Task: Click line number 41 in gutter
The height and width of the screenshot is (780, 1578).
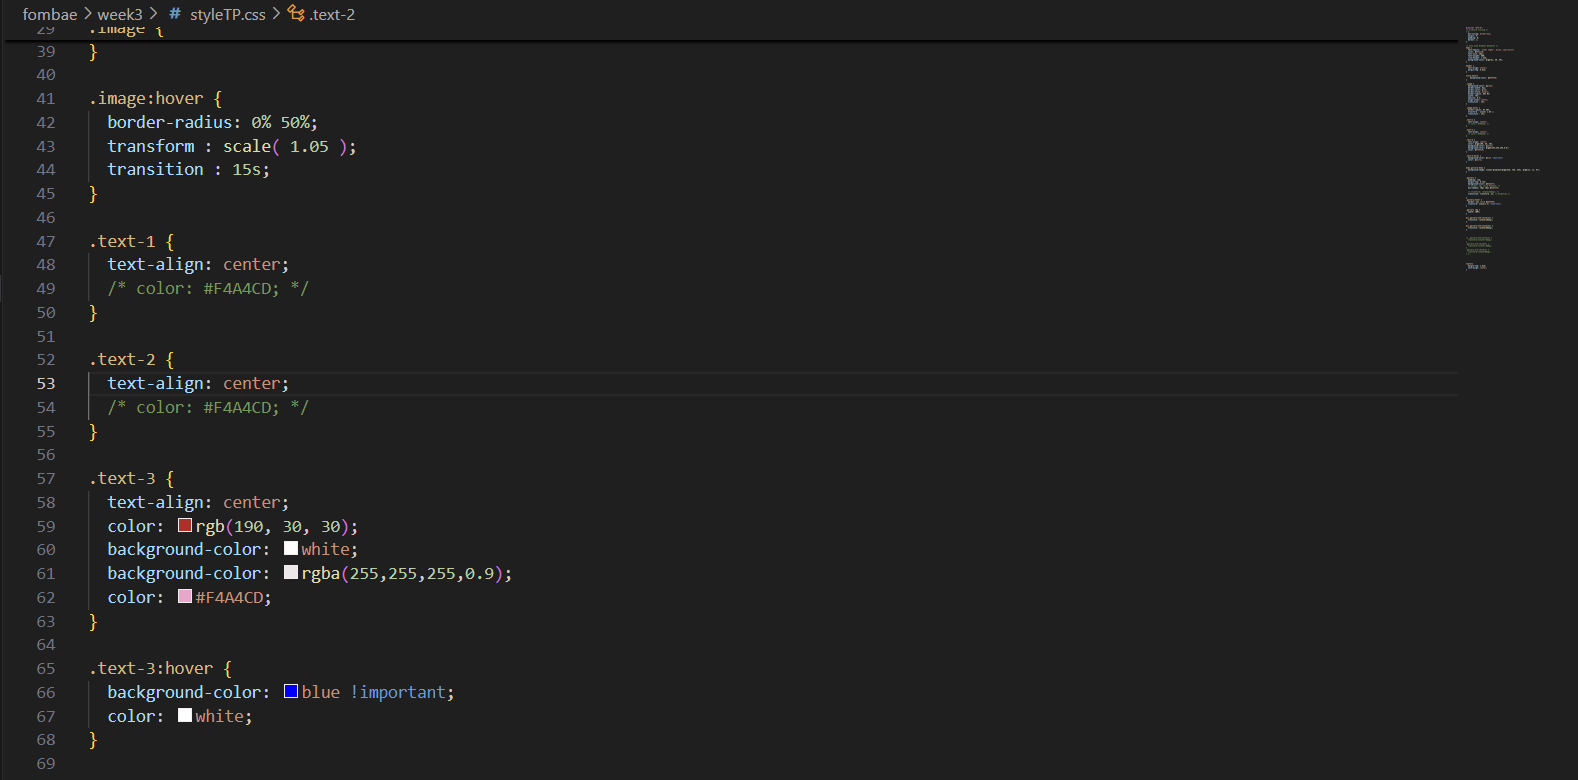Action: [x=46, y=99]
